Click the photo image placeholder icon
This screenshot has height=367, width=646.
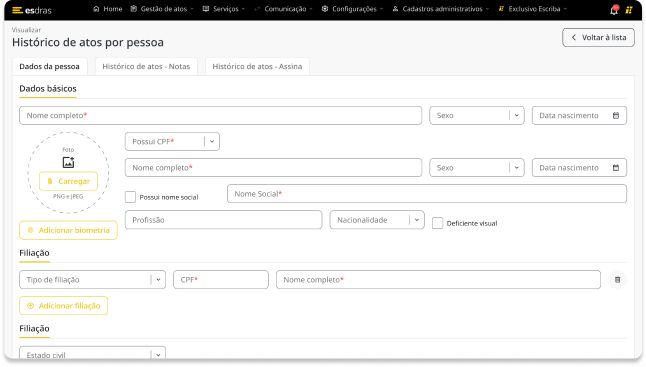pyautogui.click(x=68, y=162)
